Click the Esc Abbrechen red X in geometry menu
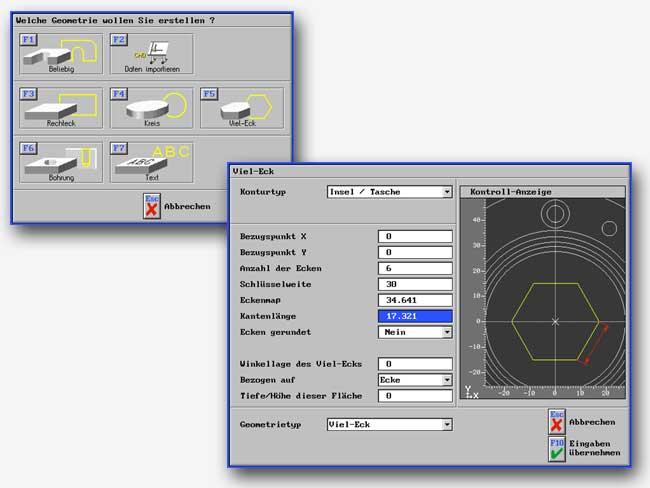The height and width of the screenshot is (488, 650). 152,206
